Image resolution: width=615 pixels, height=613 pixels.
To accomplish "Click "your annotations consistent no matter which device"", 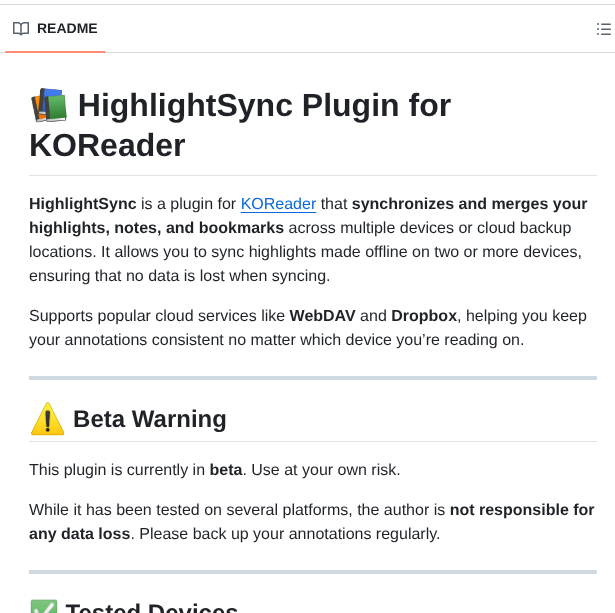I will tap(210, 340).
